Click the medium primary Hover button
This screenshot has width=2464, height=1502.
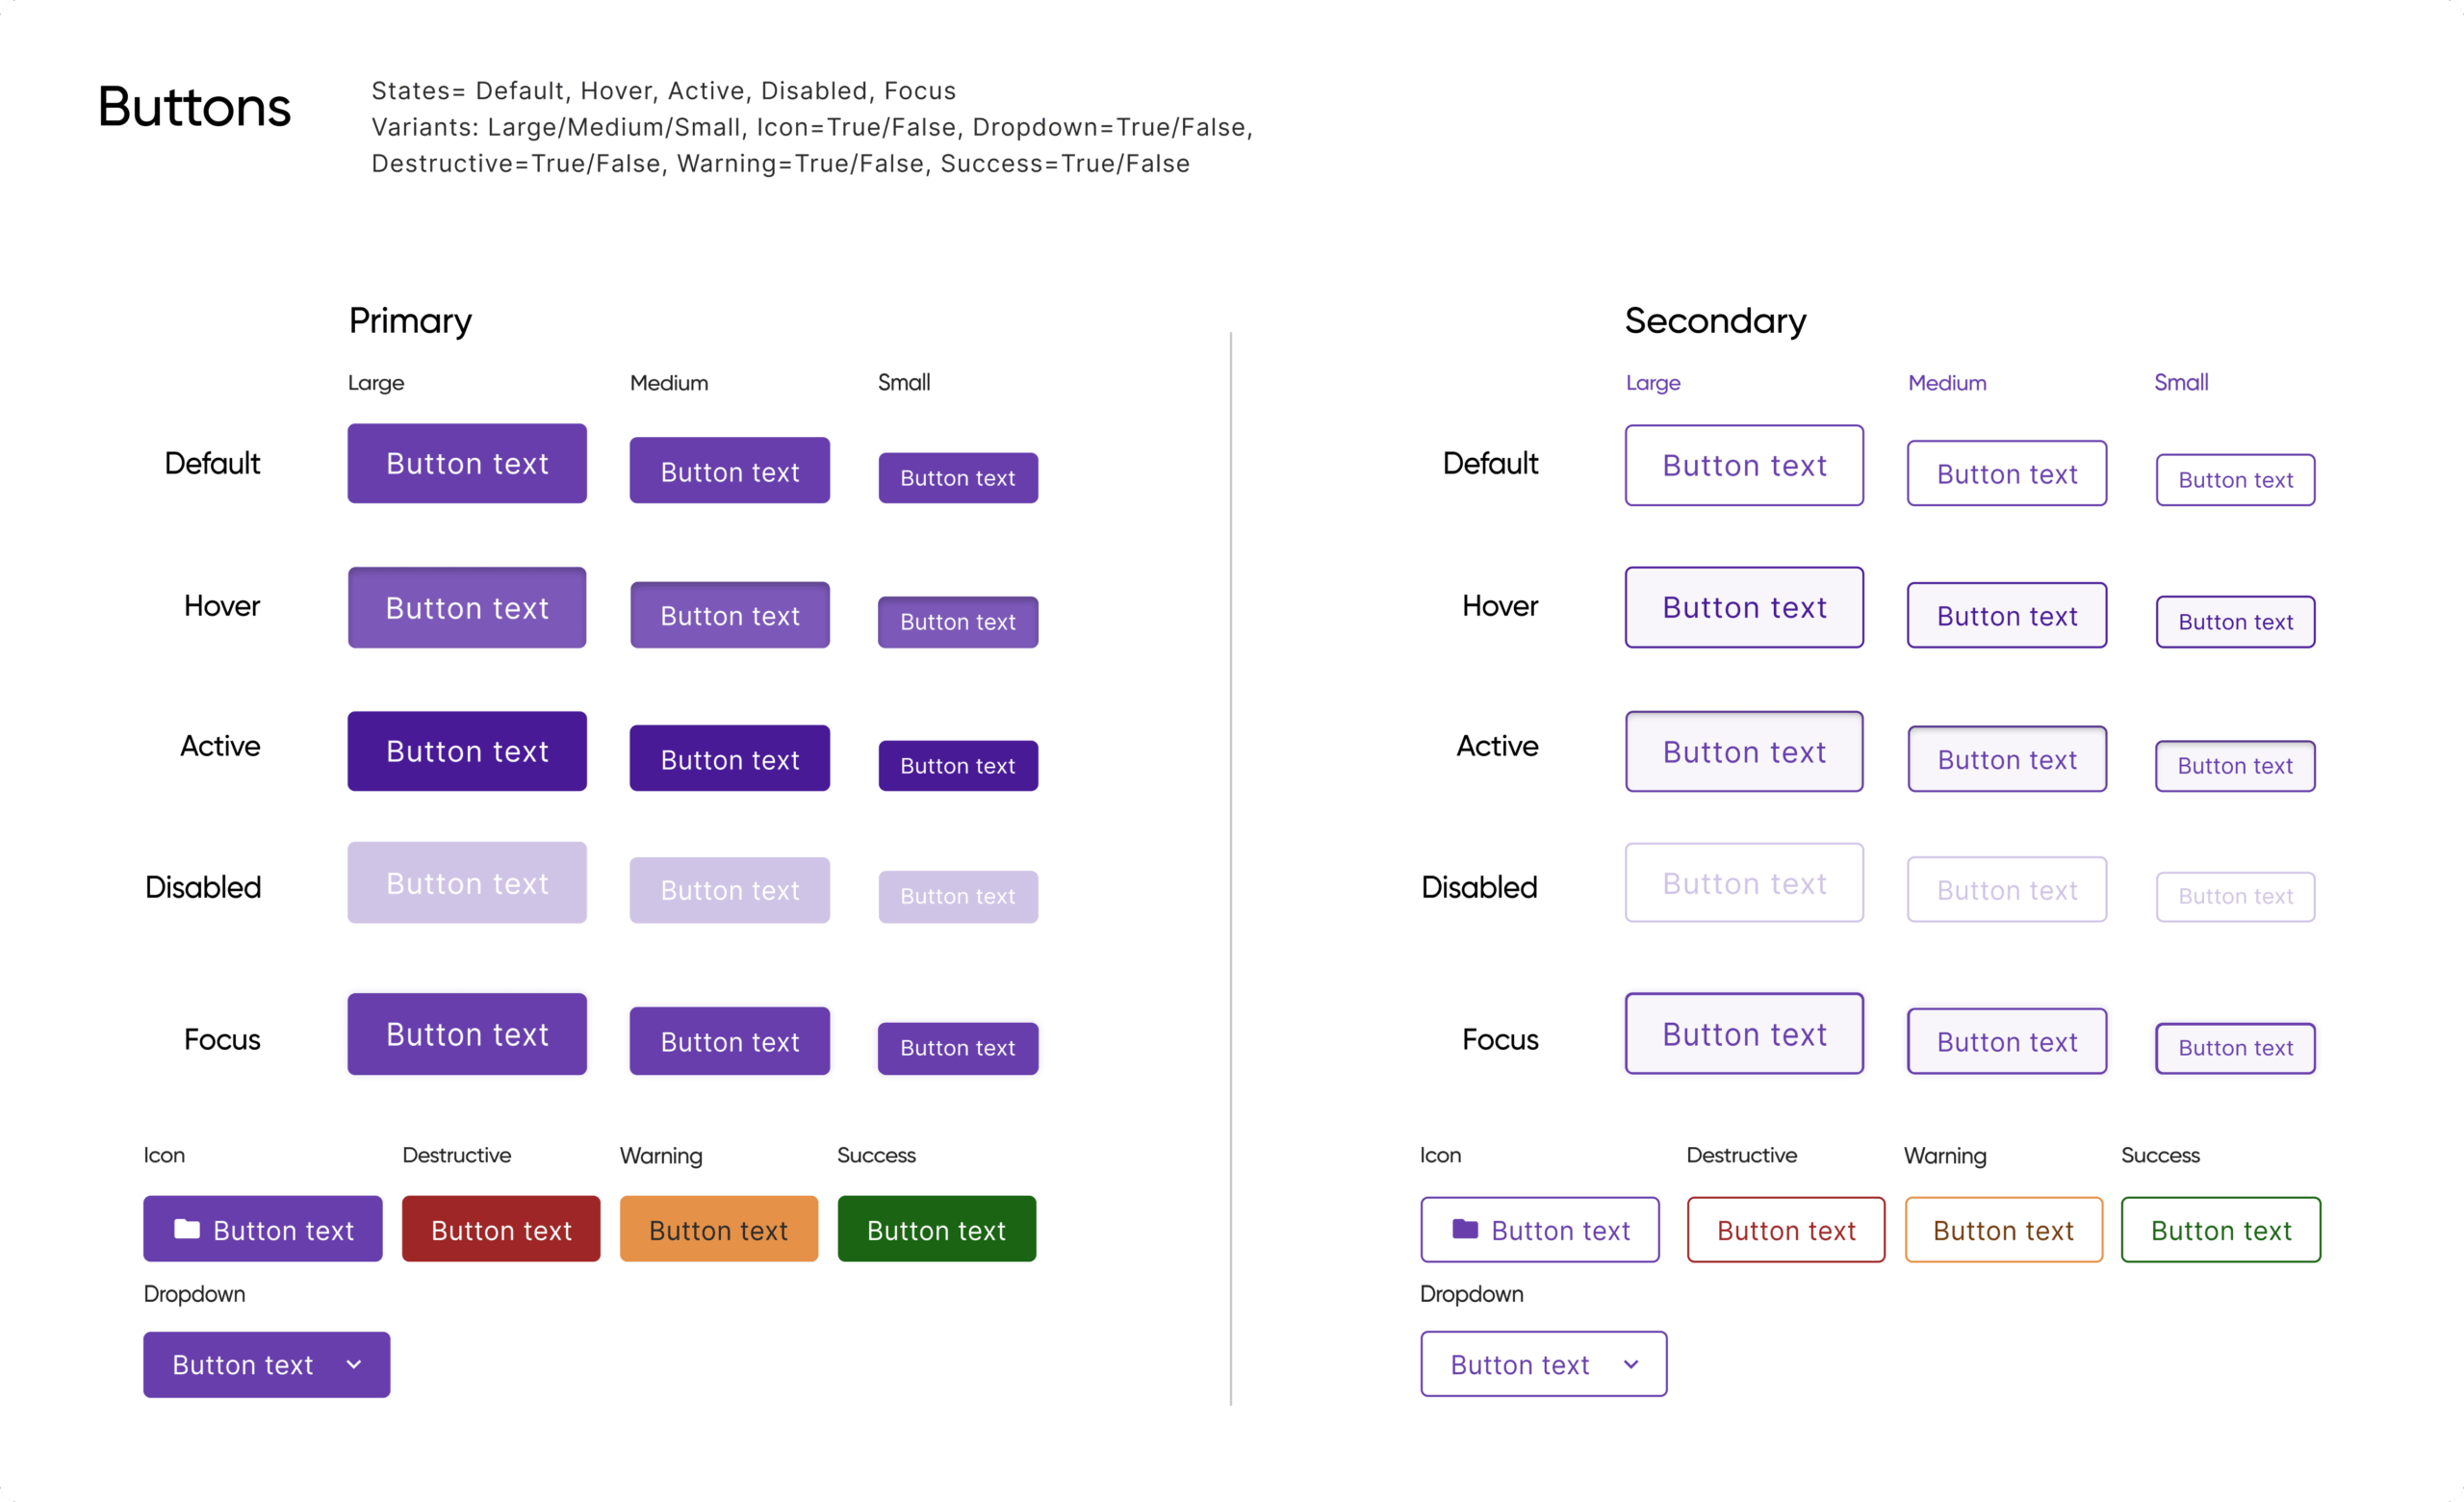[x=729, y=615]
